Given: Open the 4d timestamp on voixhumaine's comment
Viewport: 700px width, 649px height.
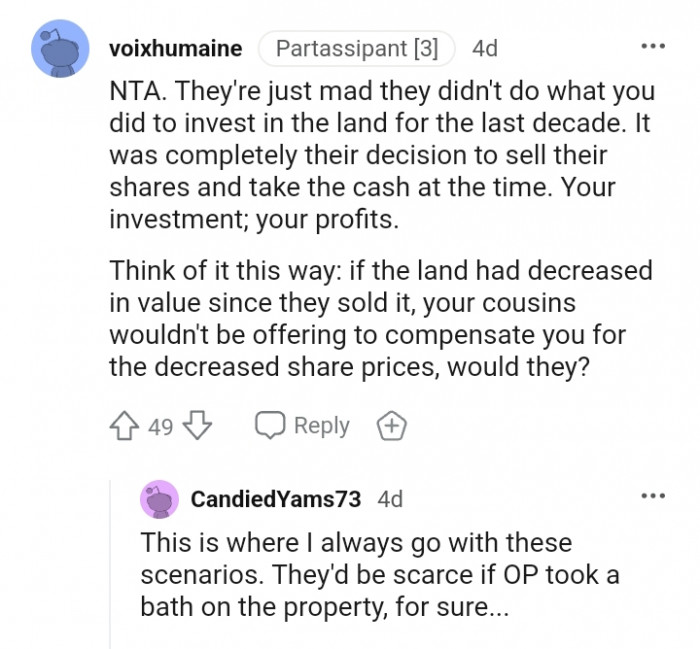Looking at the screenshot, I should tap(484, 47).
